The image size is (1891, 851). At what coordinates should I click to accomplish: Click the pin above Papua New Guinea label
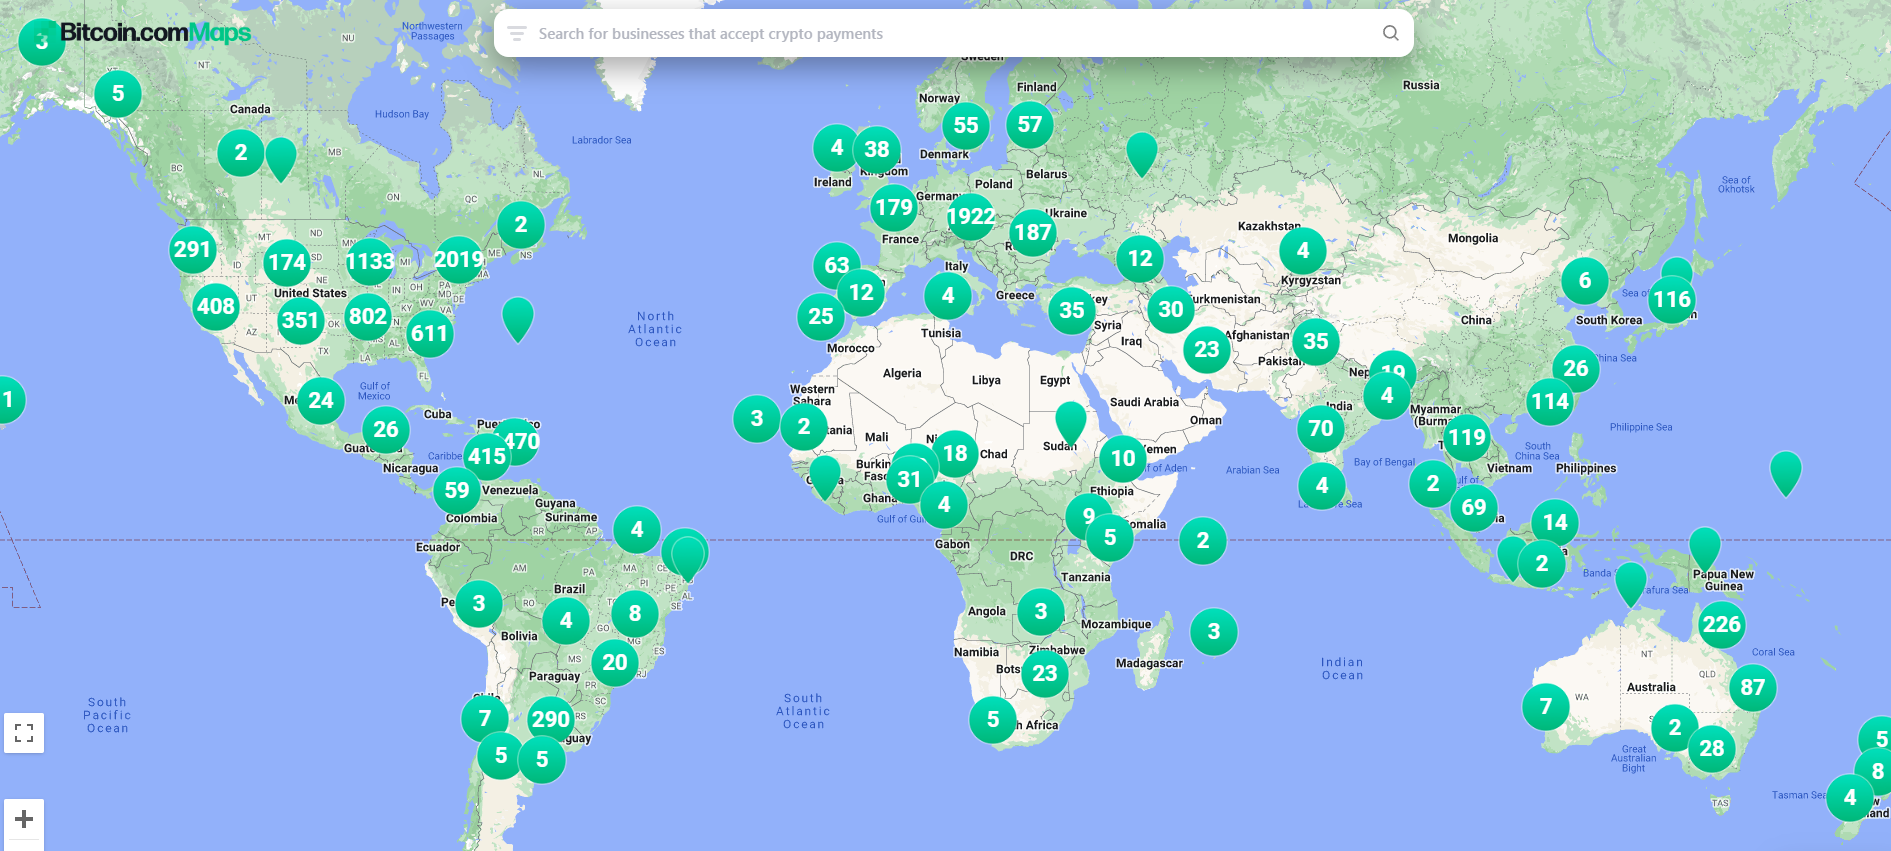[x=1705, y=548]
